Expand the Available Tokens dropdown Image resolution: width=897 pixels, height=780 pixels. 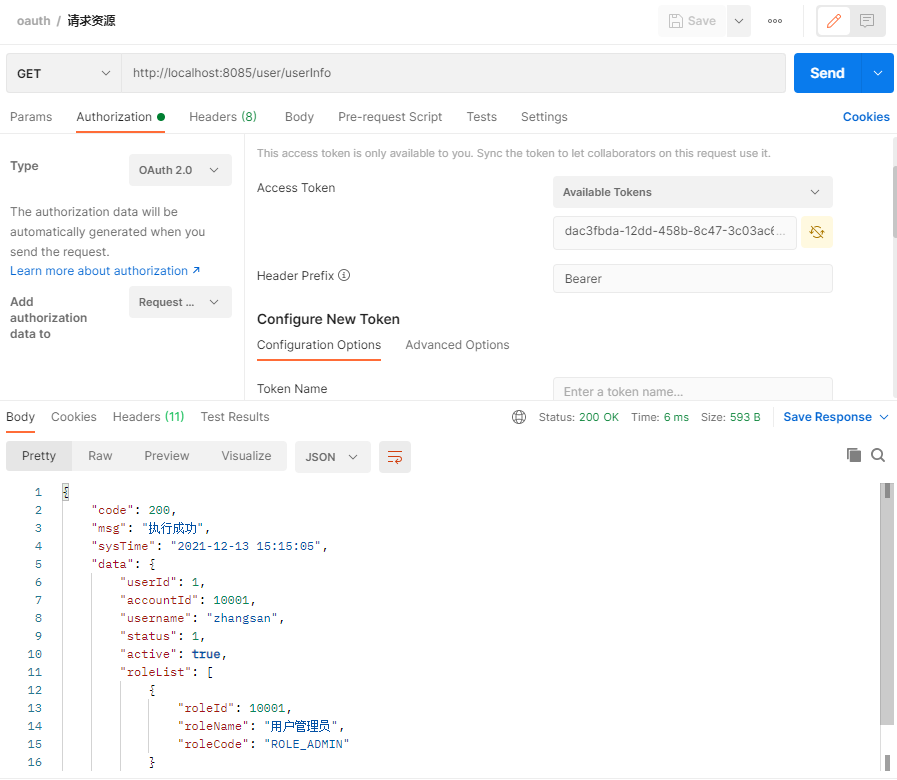point(692,192)
